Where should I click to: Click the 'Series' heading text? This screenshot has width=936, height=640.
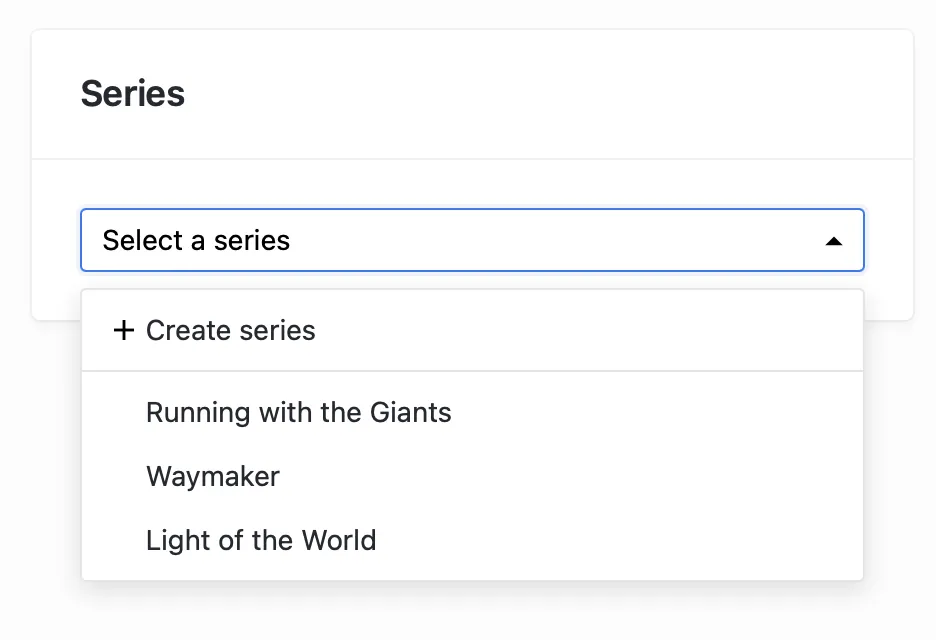(133, 94)
